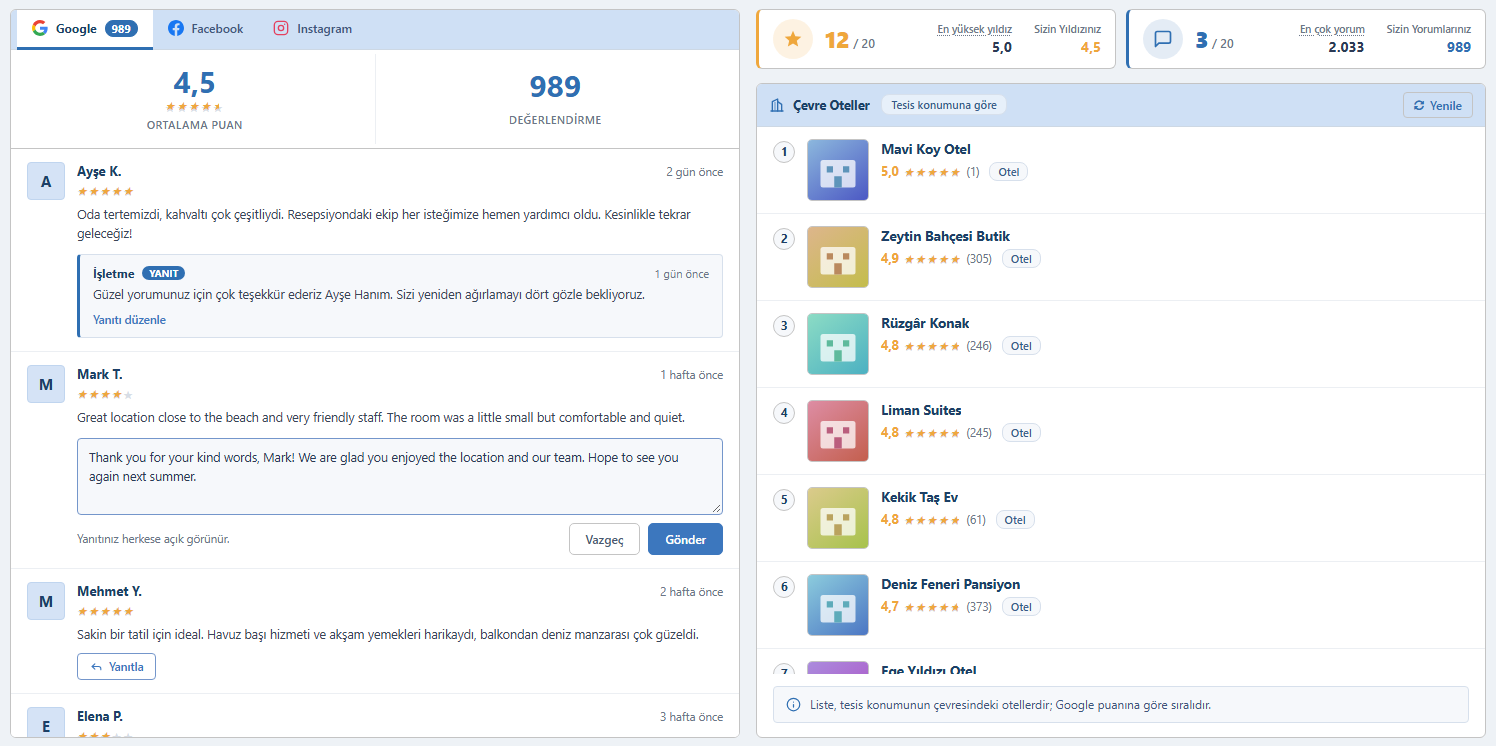Click the star rating of Mark T.
Screen dimensions: 1496x746
(x=105, y=395)
